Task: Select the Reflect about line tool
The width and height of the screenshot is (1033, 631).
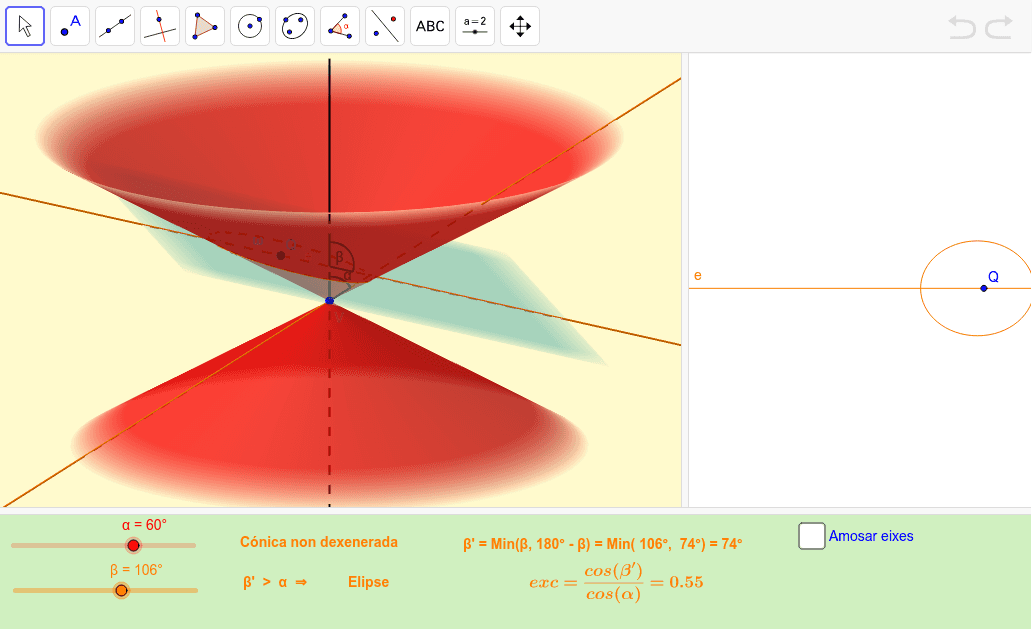Action: pos(385,26)
